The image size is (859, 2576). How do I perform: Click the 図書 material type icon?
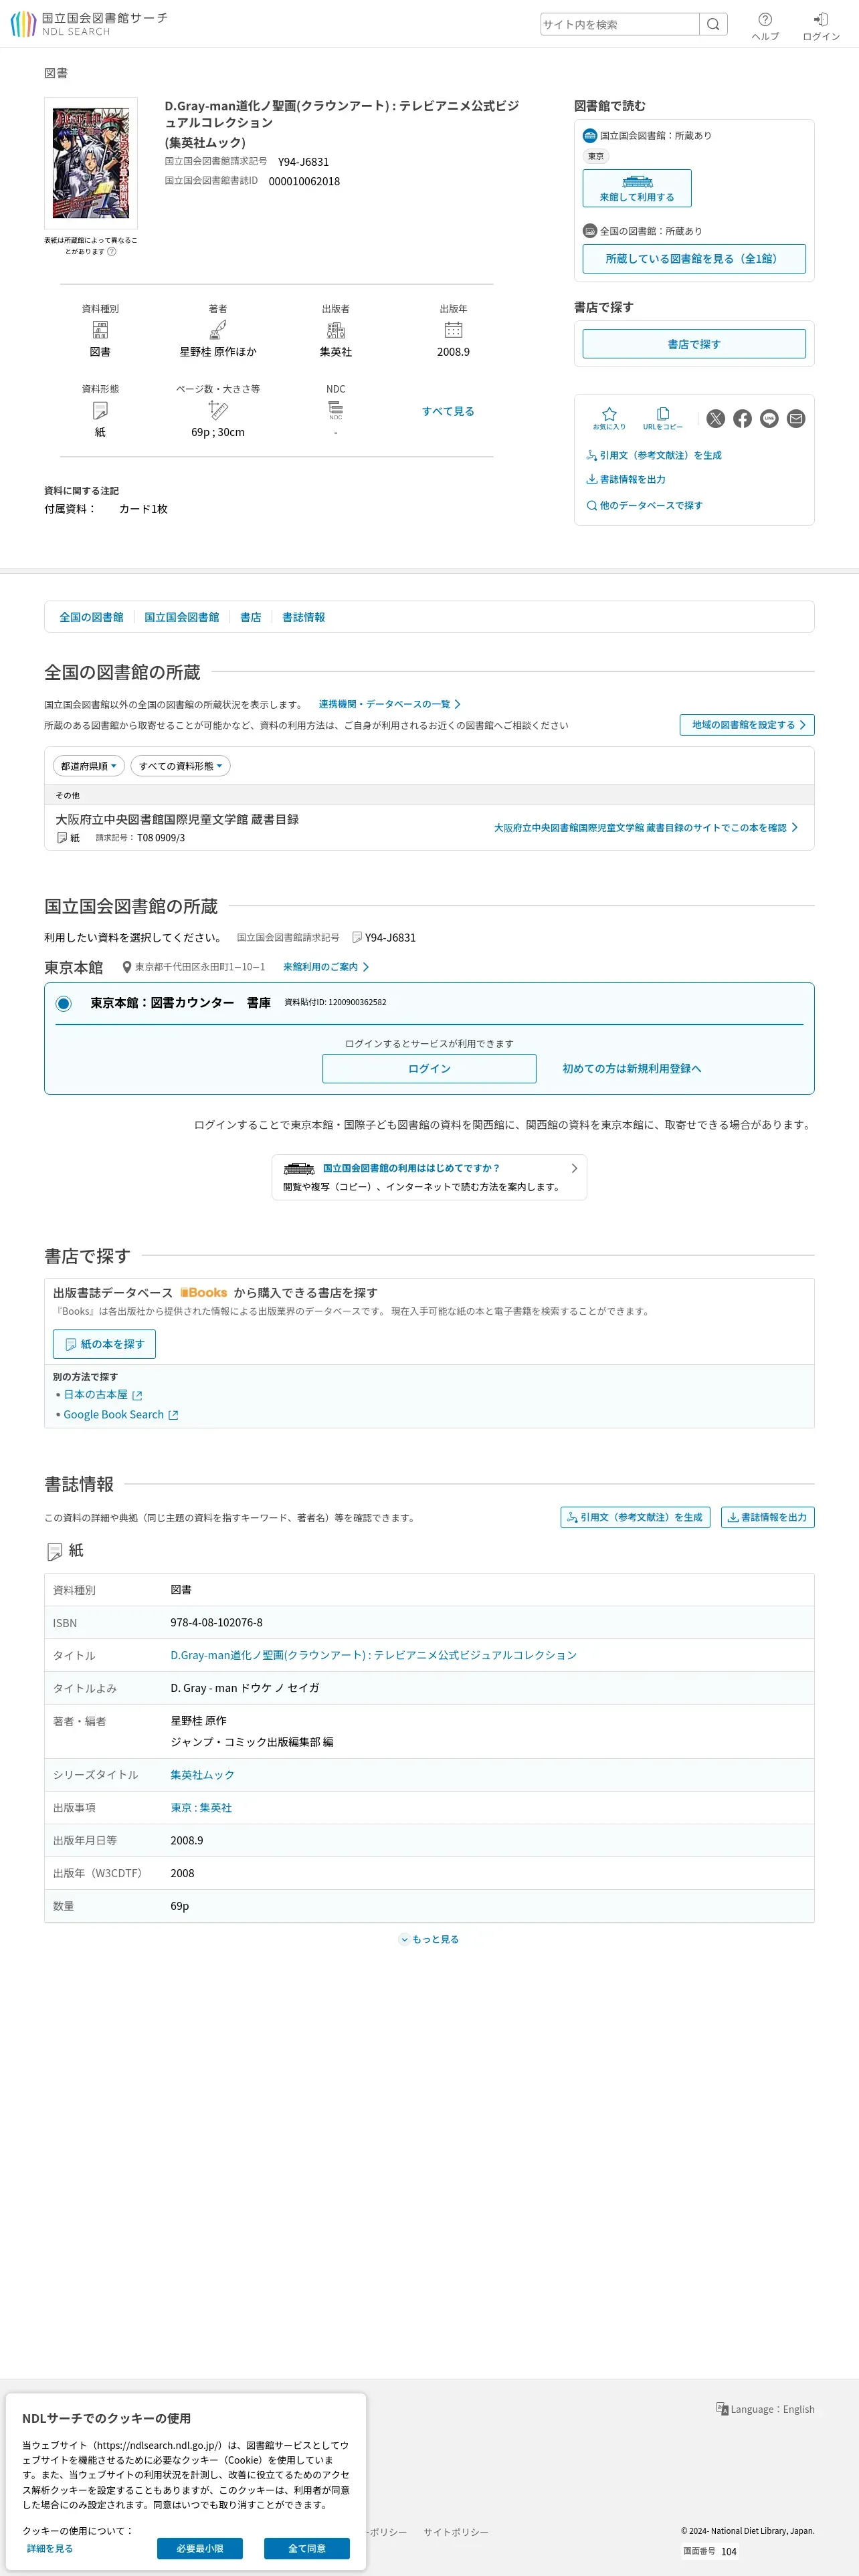pos(100,330)
